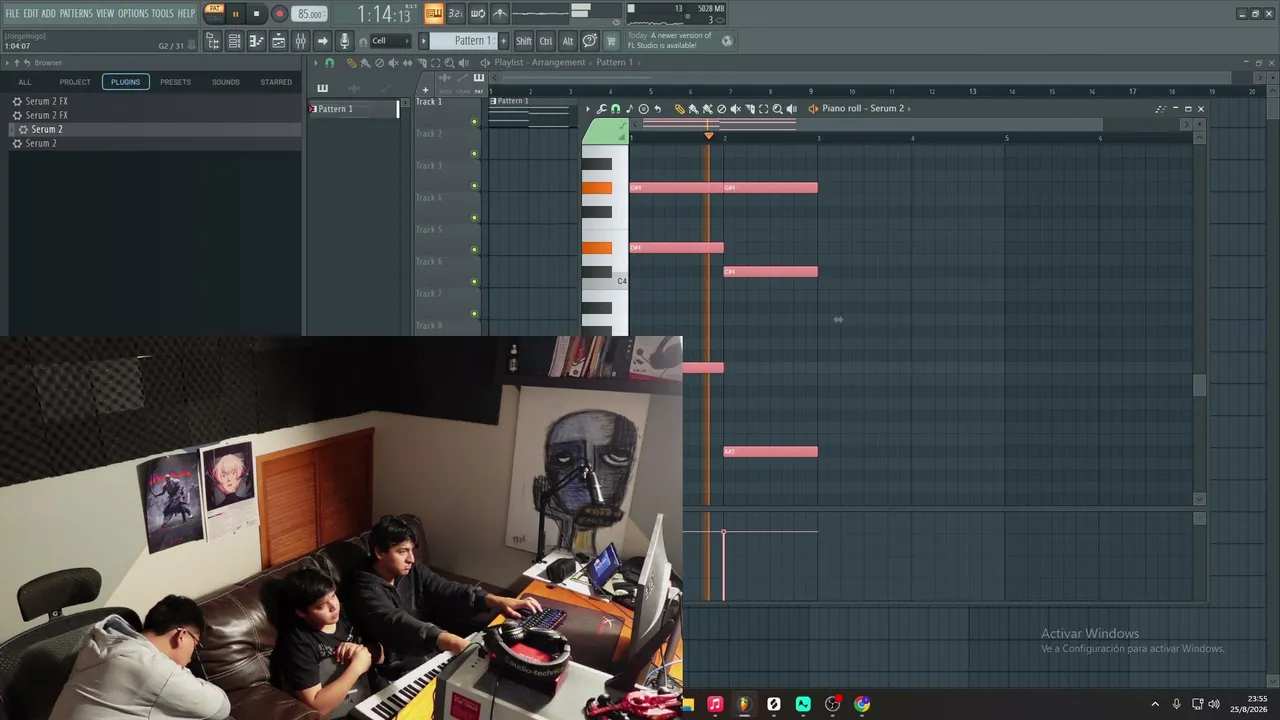
Task: Open the taskbar volume control
Action: (1214, 704)
